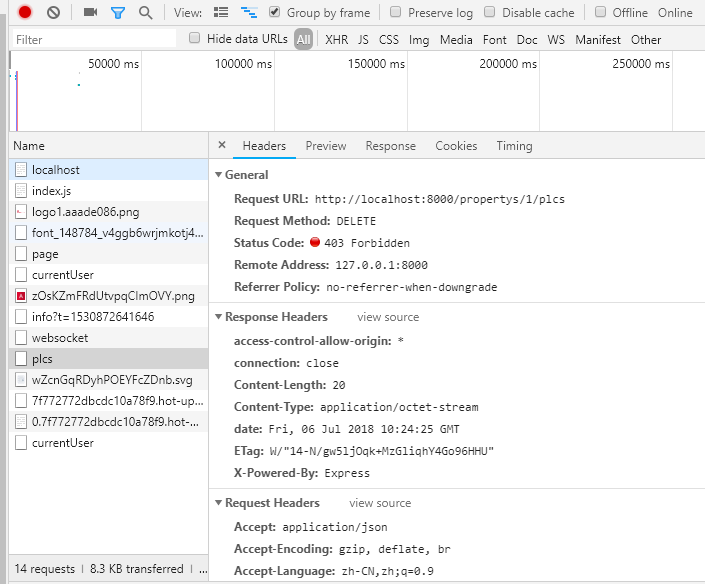Screen dimensions: 705x584
Task: Enable Preserve log checkbox
Action: pos(395,12)
